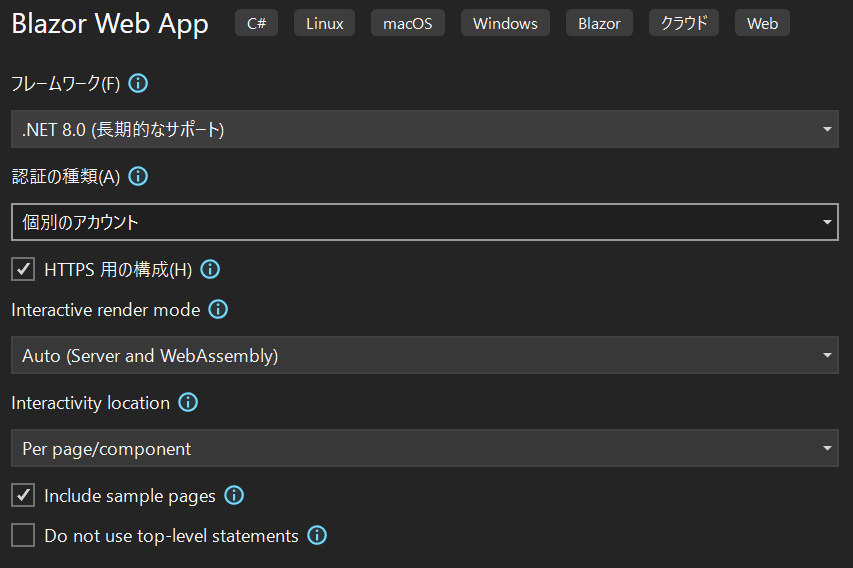Toggle the Include sample pages checkbox
The width and height of the screenshot is (853, 568).
tap(23, 495)
